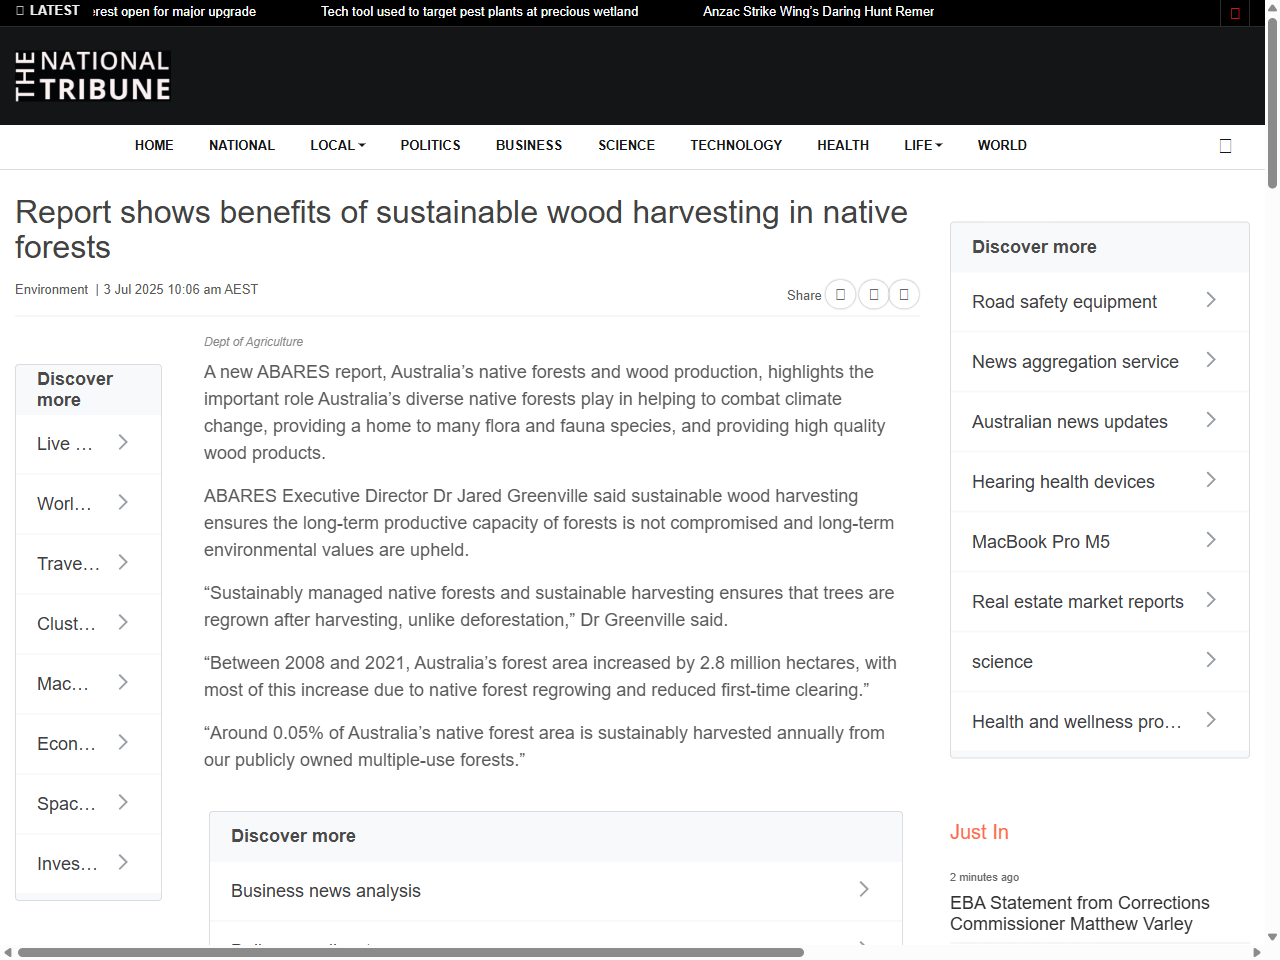The height and width of the screenshot is (960, 1280).
Task: Open the HEALTH menu item
Action: click(x=843, y=145)
